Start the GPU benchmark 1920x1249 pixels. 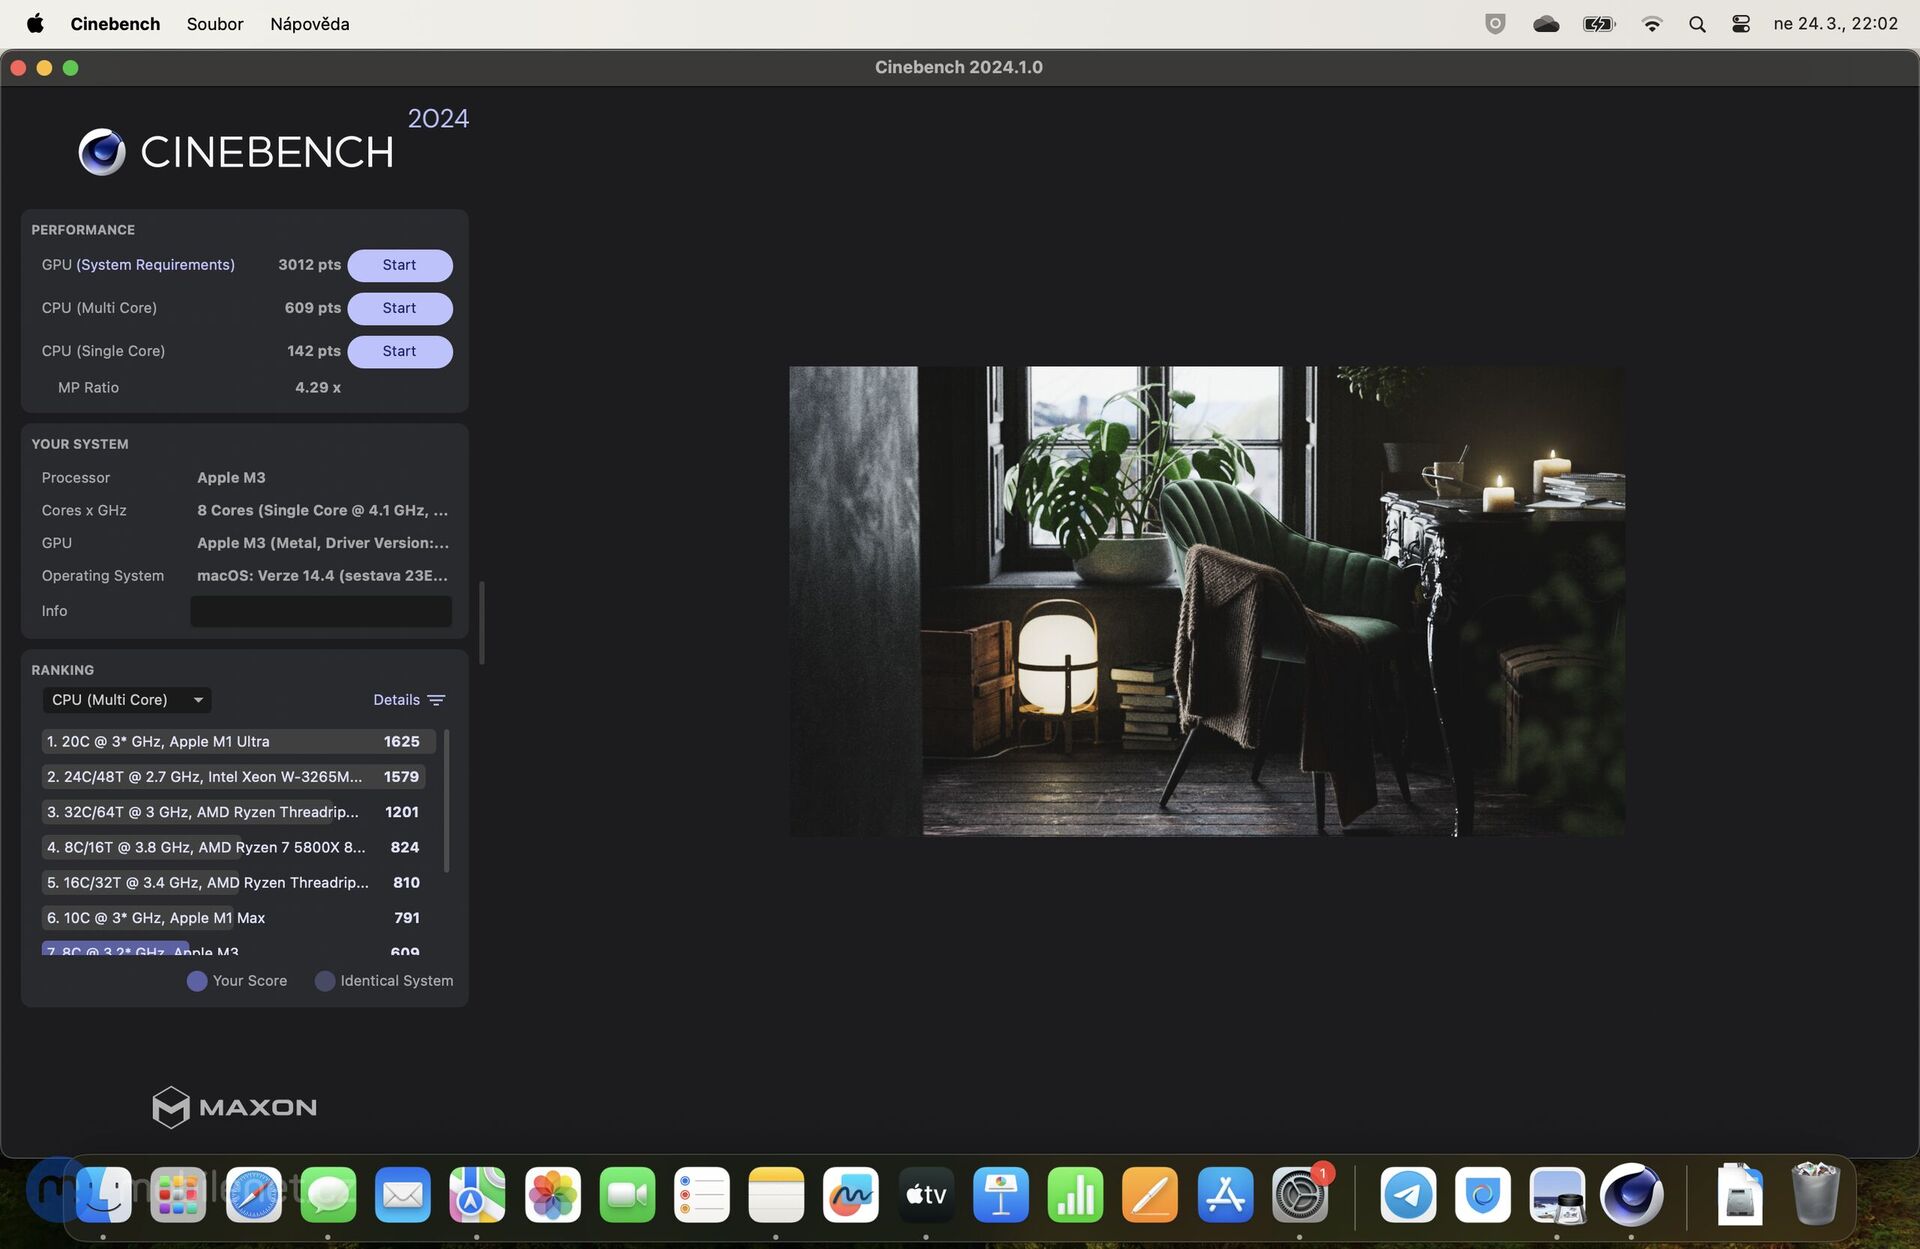399,265
